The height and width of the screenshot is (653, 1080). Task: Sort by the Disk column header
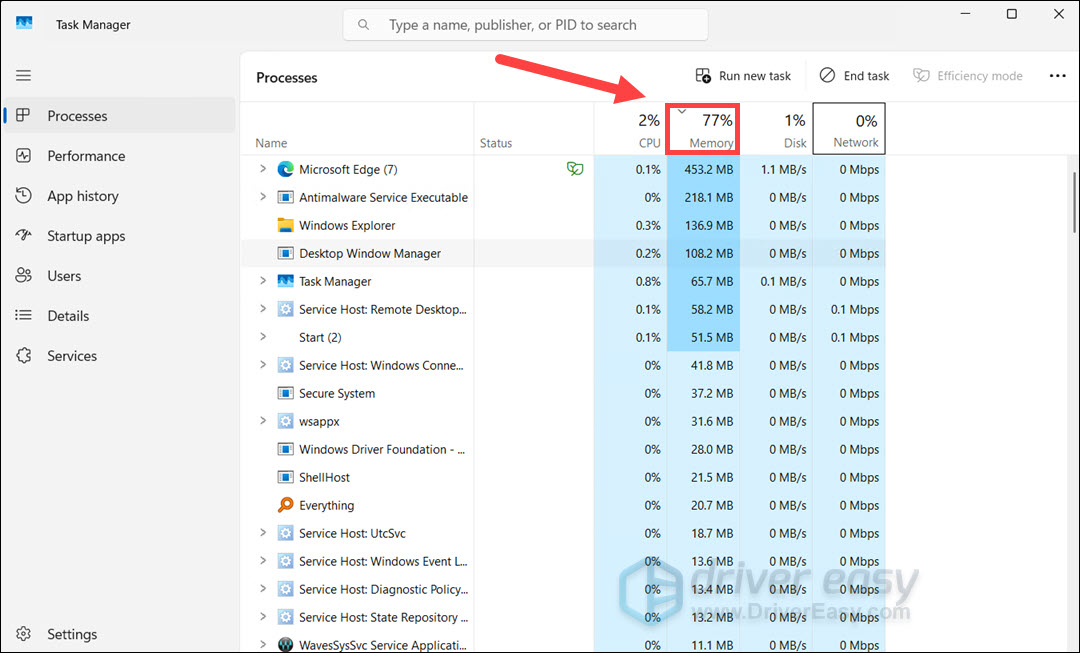[776, 129]
